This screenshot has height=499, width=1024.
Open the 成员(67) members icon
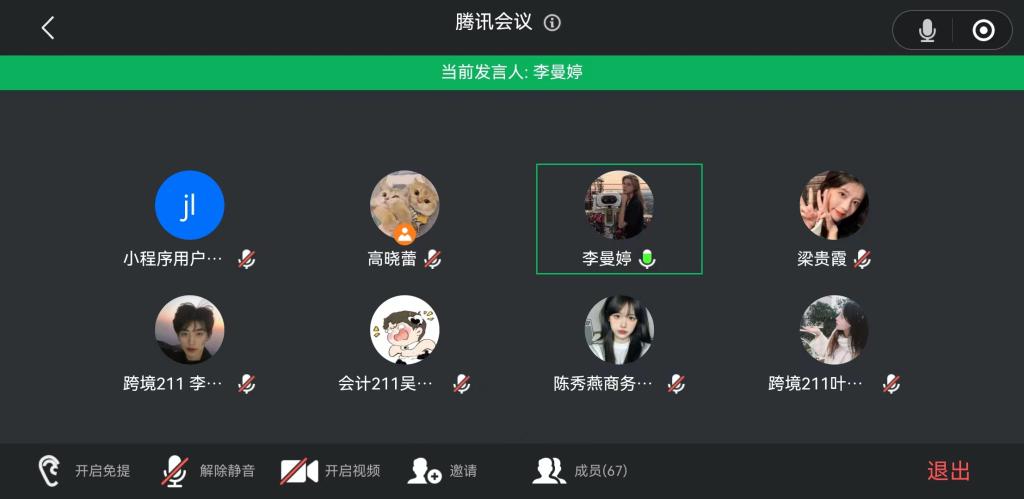coord(549,470)
